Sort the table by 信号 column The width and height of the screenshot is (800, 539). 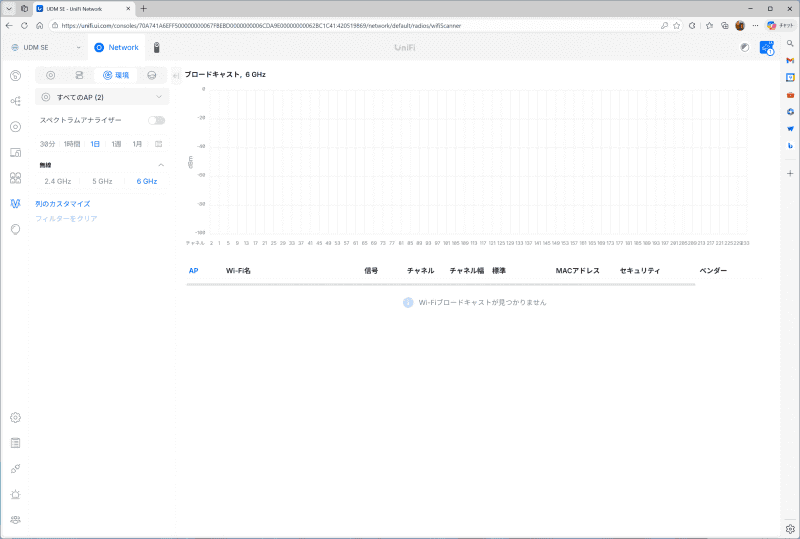371,271
